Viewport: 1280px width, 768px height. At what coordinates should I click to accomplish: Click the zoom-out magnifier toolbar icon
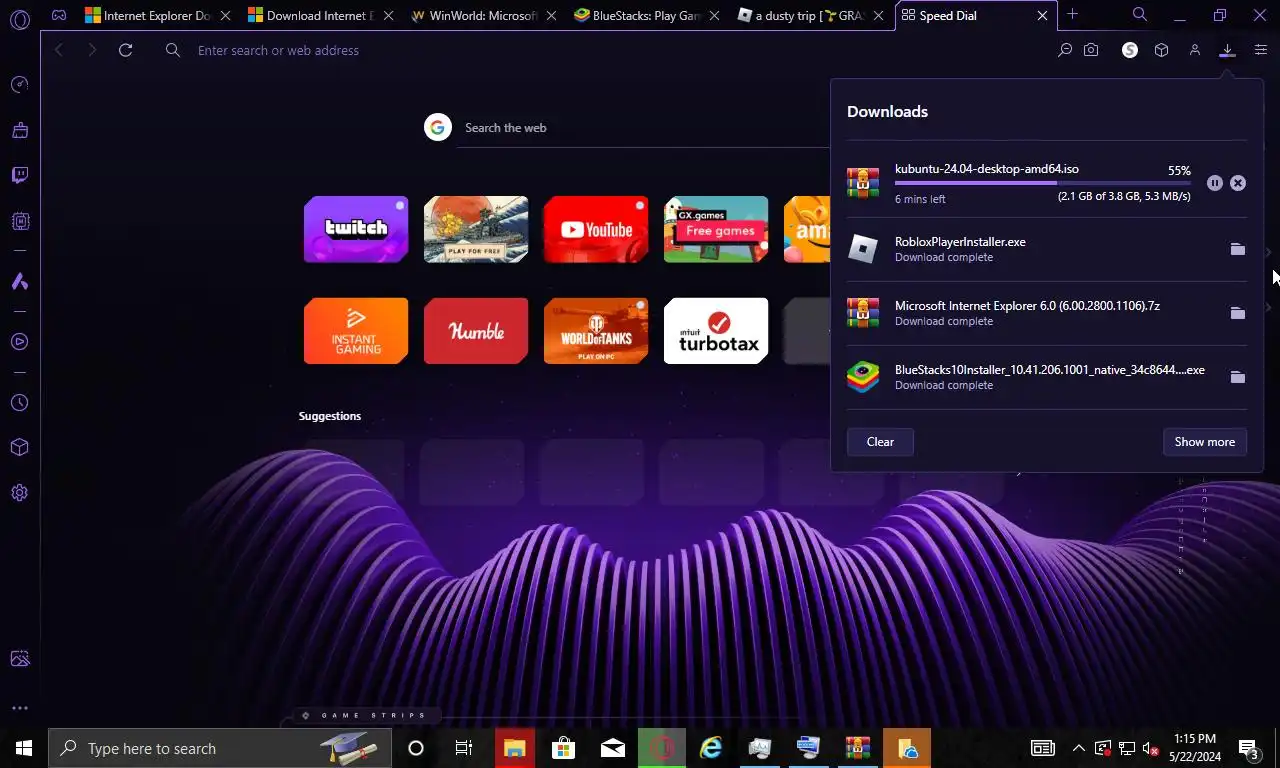pos(1065,50)
